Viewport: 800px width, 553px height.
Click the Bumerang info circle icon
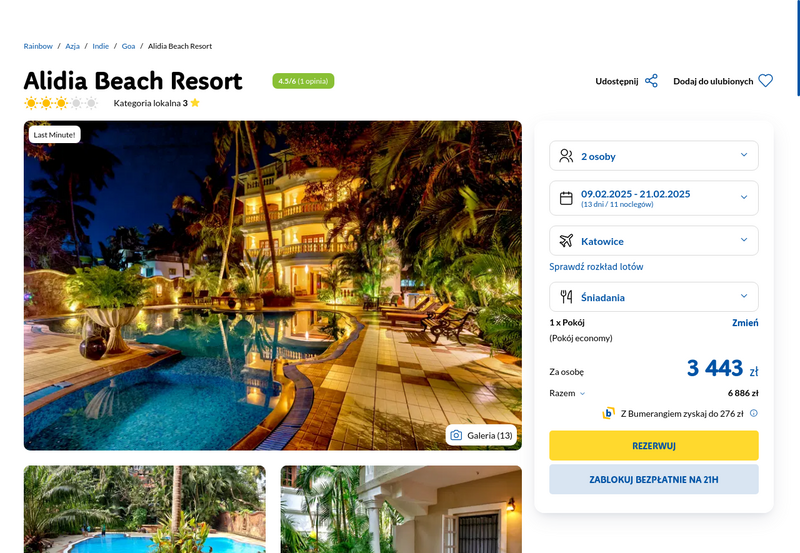(x=754, y=413)
